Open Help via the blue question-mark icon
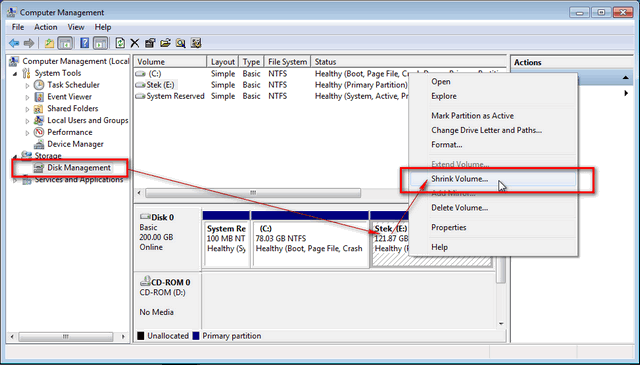The width and height of the screenshot is (640, 365). click(84, 43)
